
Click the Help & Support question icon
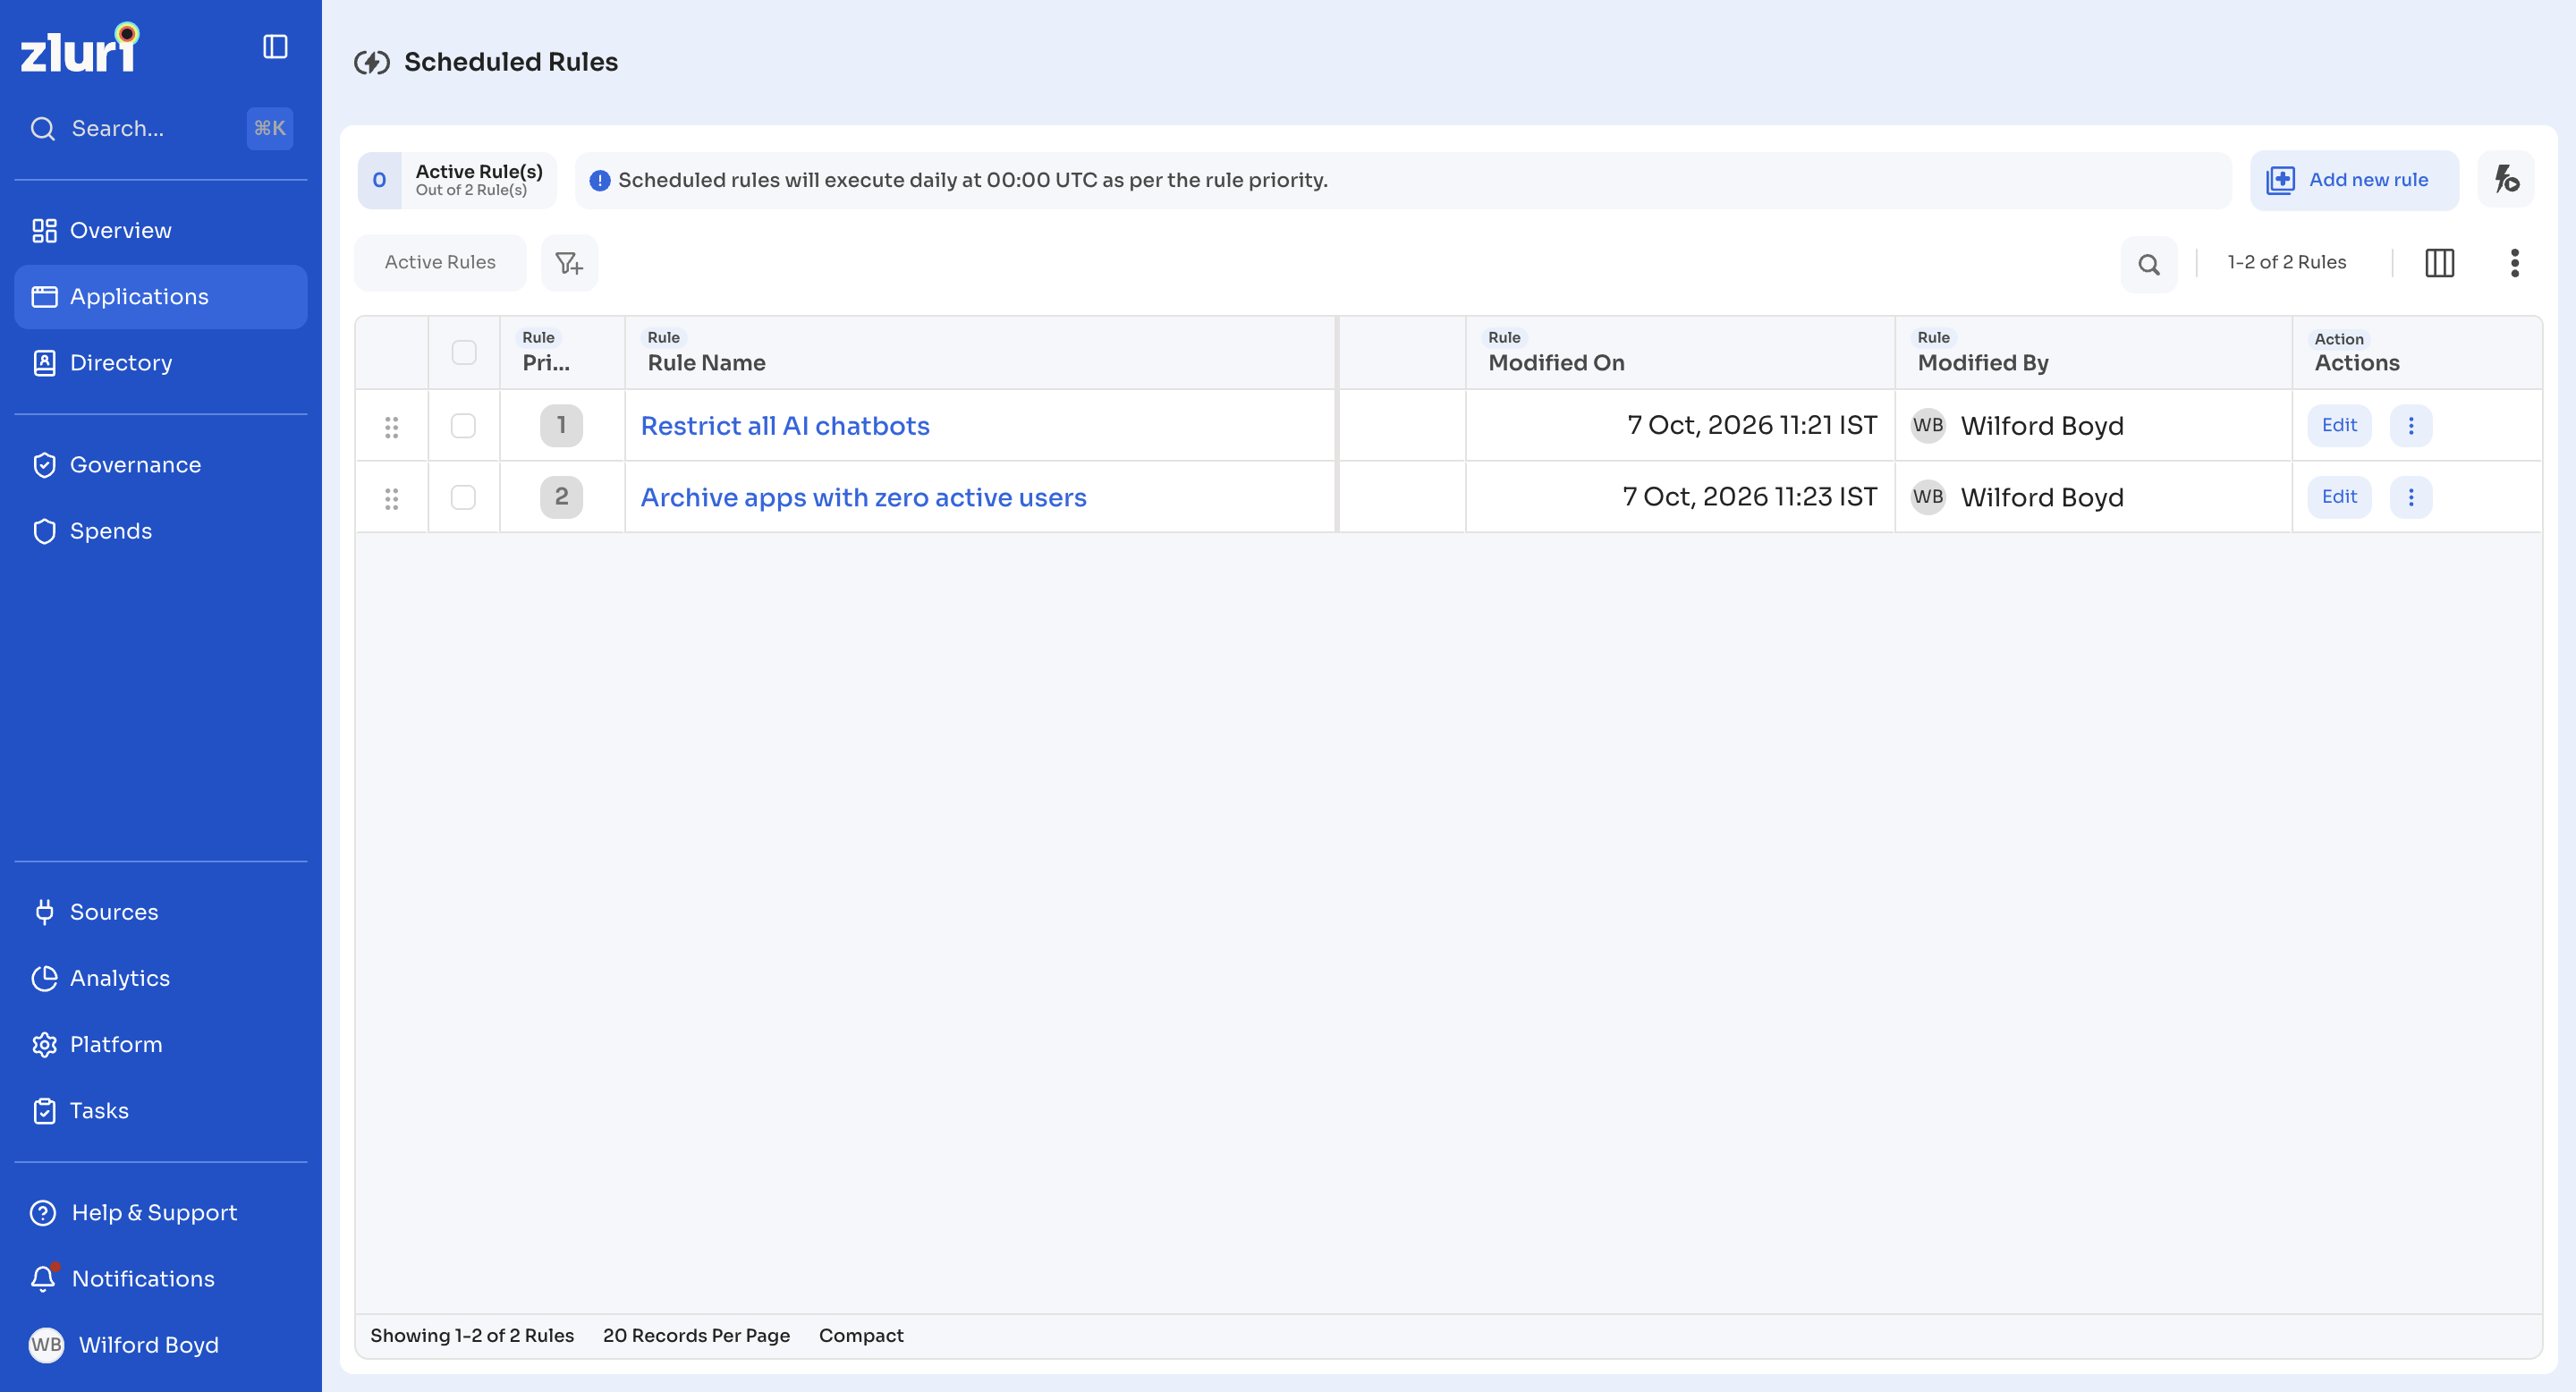click(x=43, y=1212)
